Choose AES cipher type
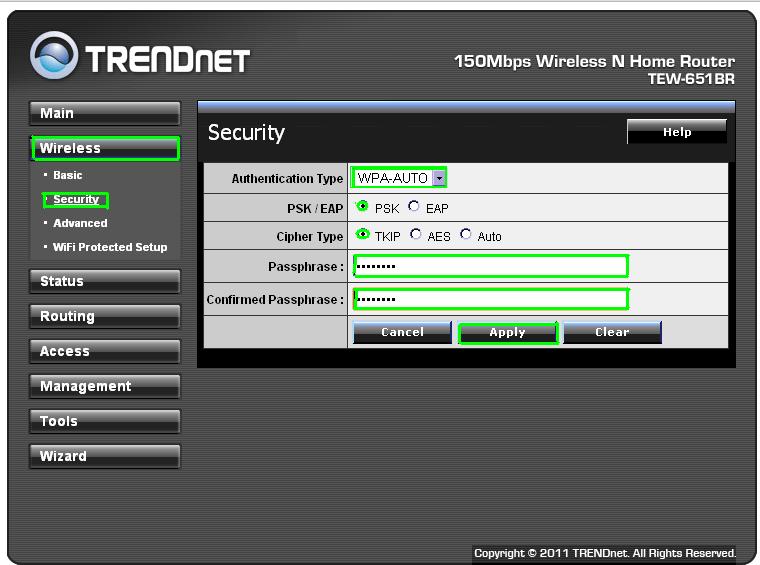 (416, 236)
